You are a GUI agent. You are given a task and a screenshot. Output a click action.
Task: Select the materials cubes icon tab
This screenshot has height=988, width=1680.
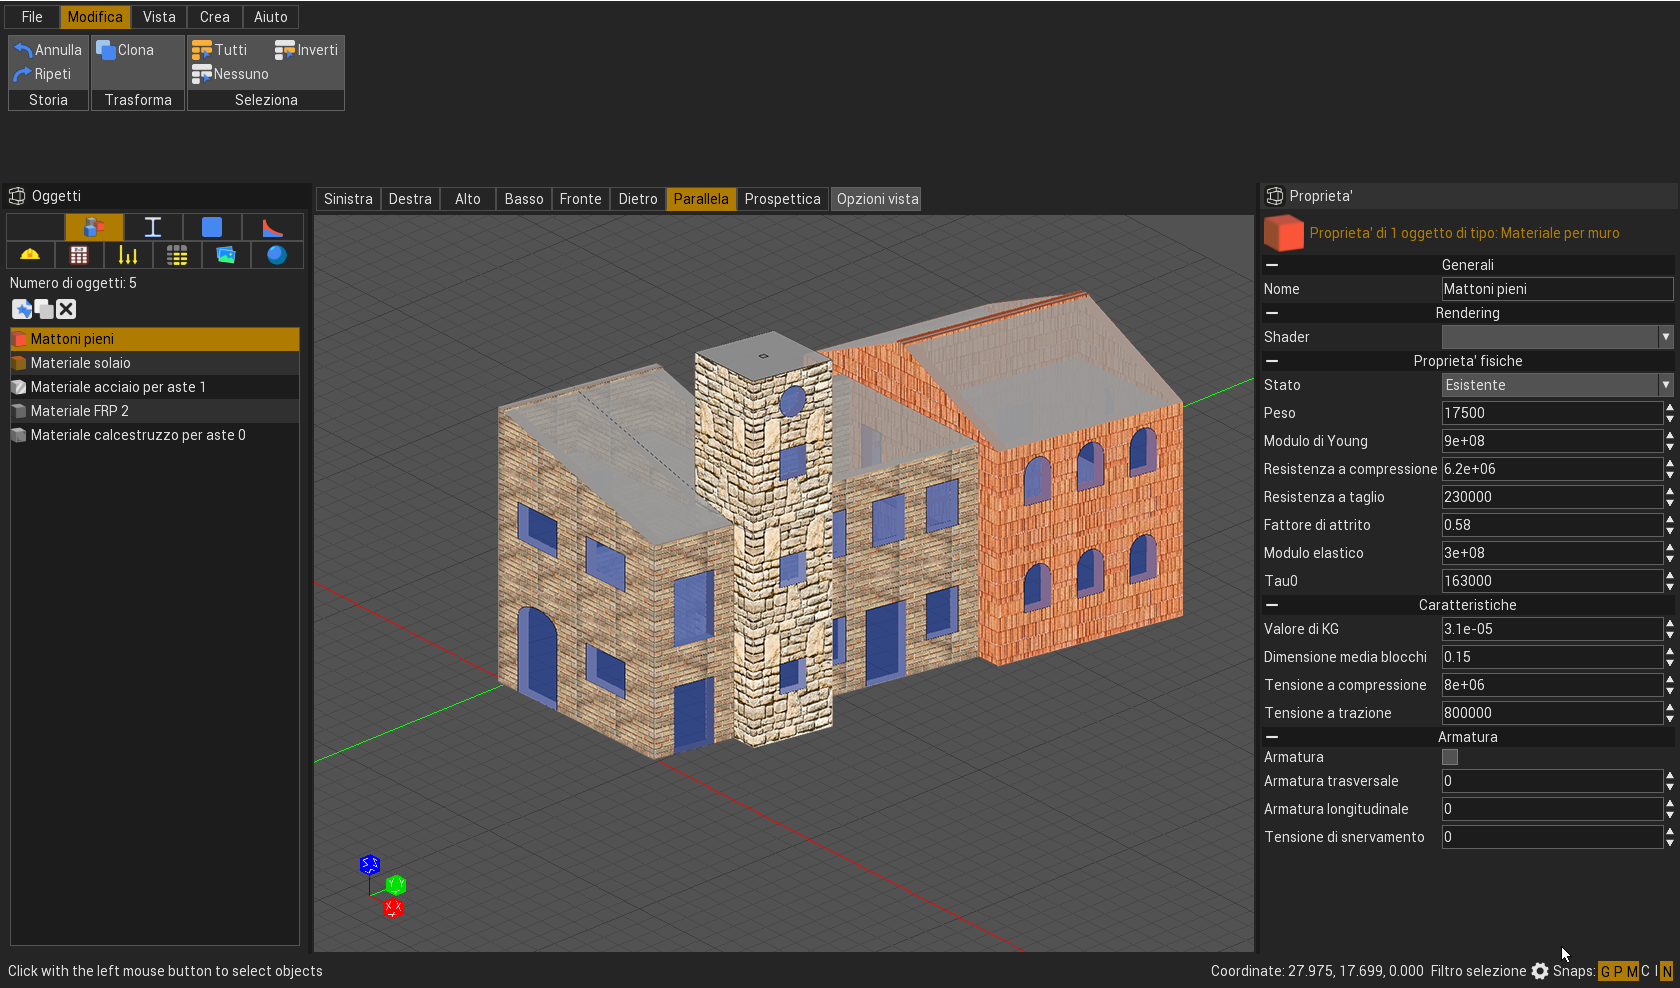pos(94,227)
